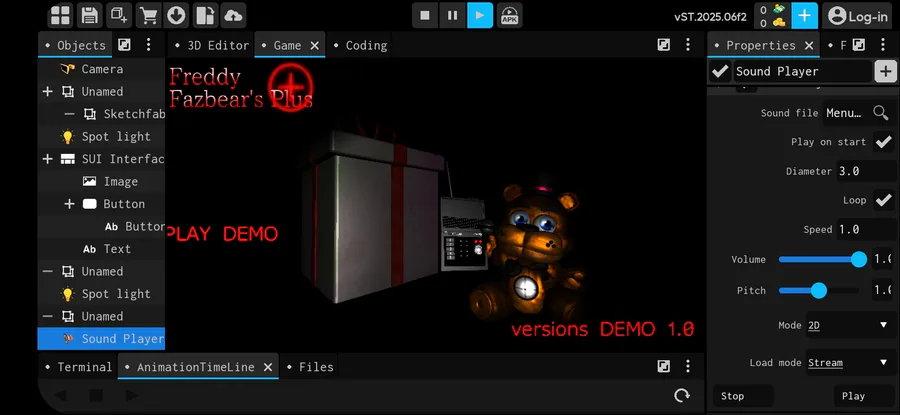This screenshot has width=900, height=415.
Task: Close the Game tab
Action: point(315,45)
